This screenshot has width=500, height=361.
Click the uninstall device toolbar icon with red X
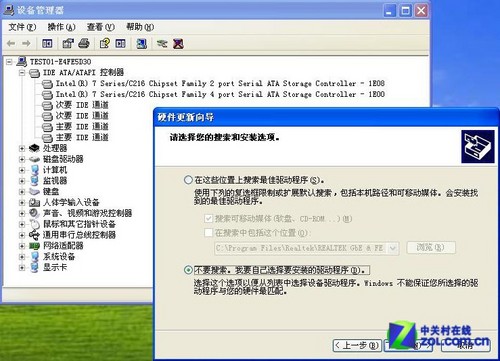pos(178,43)
